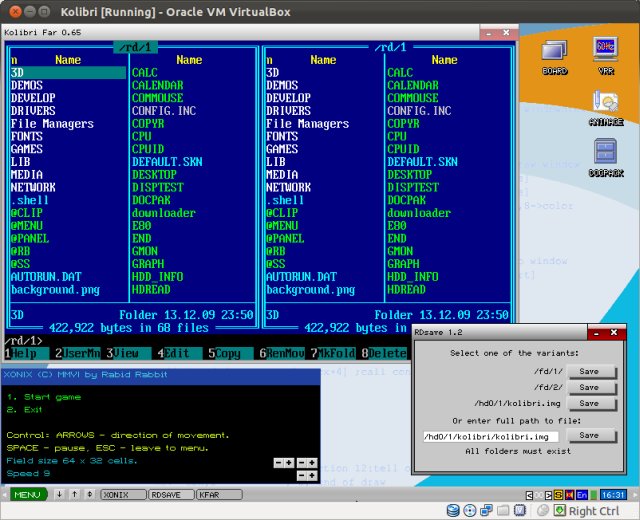Click Save button next to /fd/2/
Screen dimensions: 640x520
coord(589,387)
